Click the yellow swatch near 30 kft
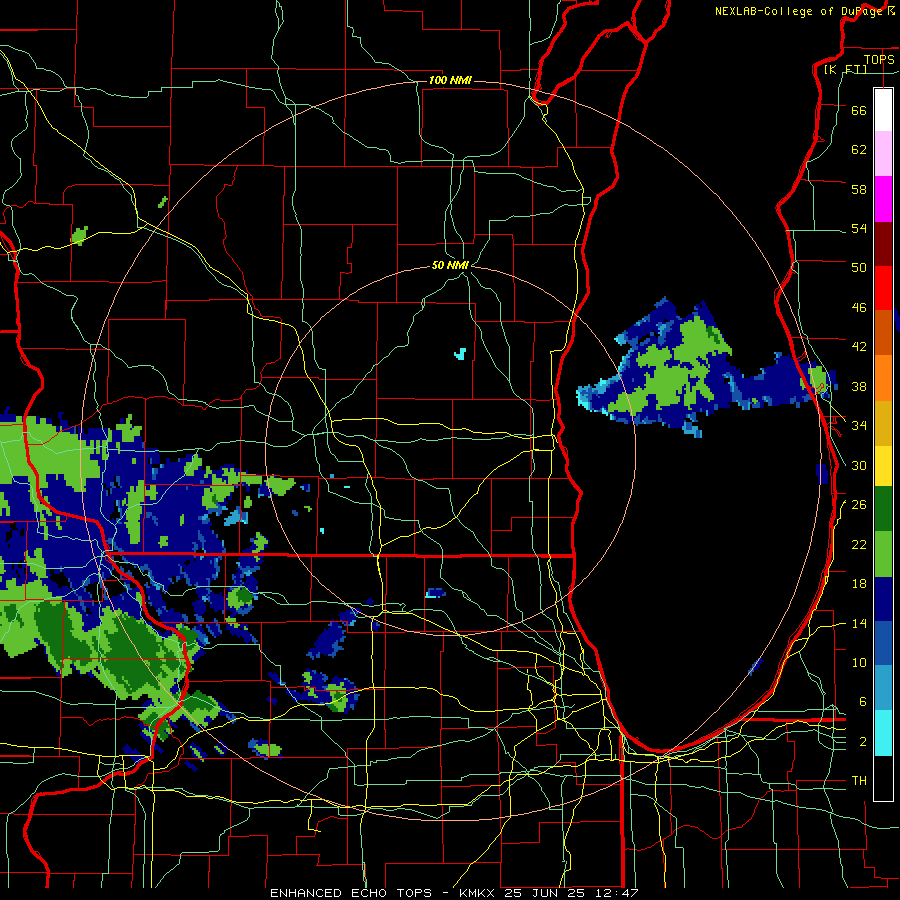Viewport: 900px width, 900px height. pos(883,466)
